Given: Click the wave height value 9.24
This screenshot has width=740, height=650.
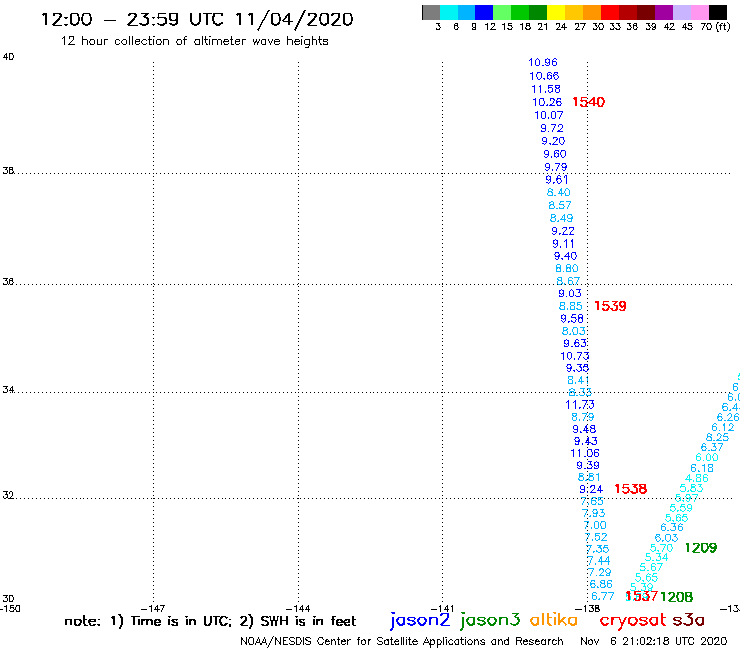Looking at the screenshot, I should tap(591, 490).
